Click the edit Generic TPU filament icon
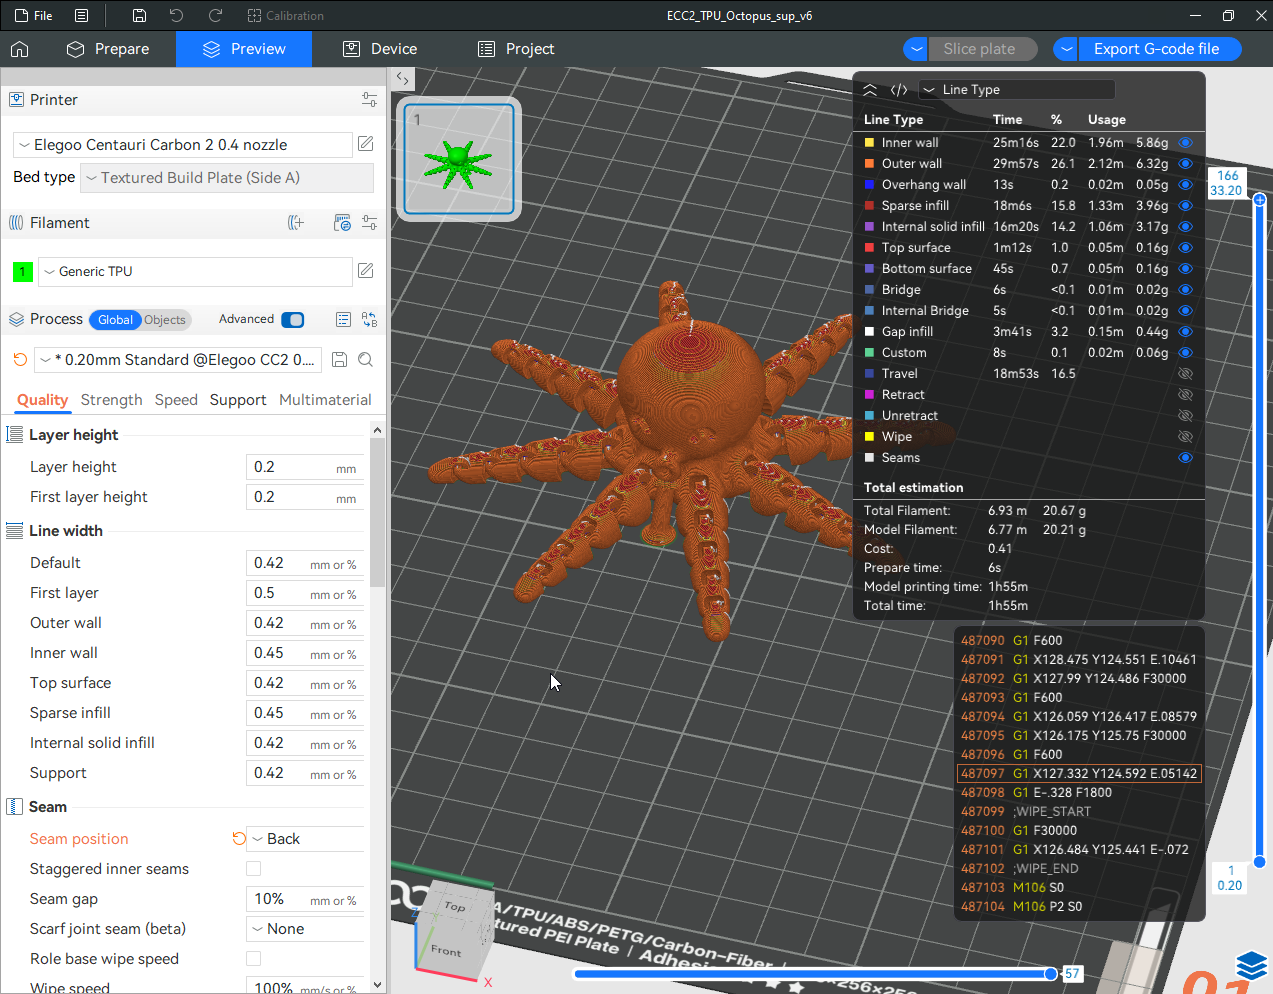Image resolution: width=1273 pixels, height=994 pixels. (x=366, y=271)
